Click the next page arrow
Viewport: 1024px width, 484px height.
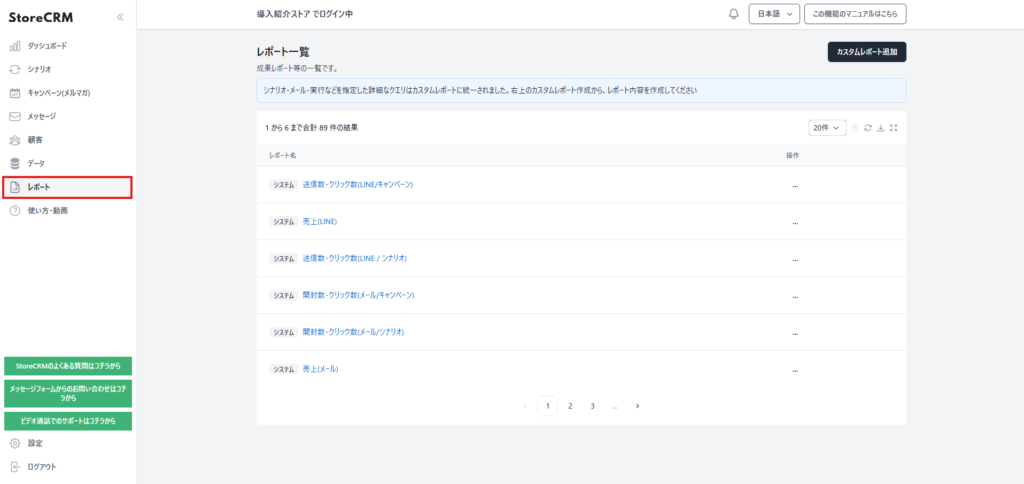point(638,406)
